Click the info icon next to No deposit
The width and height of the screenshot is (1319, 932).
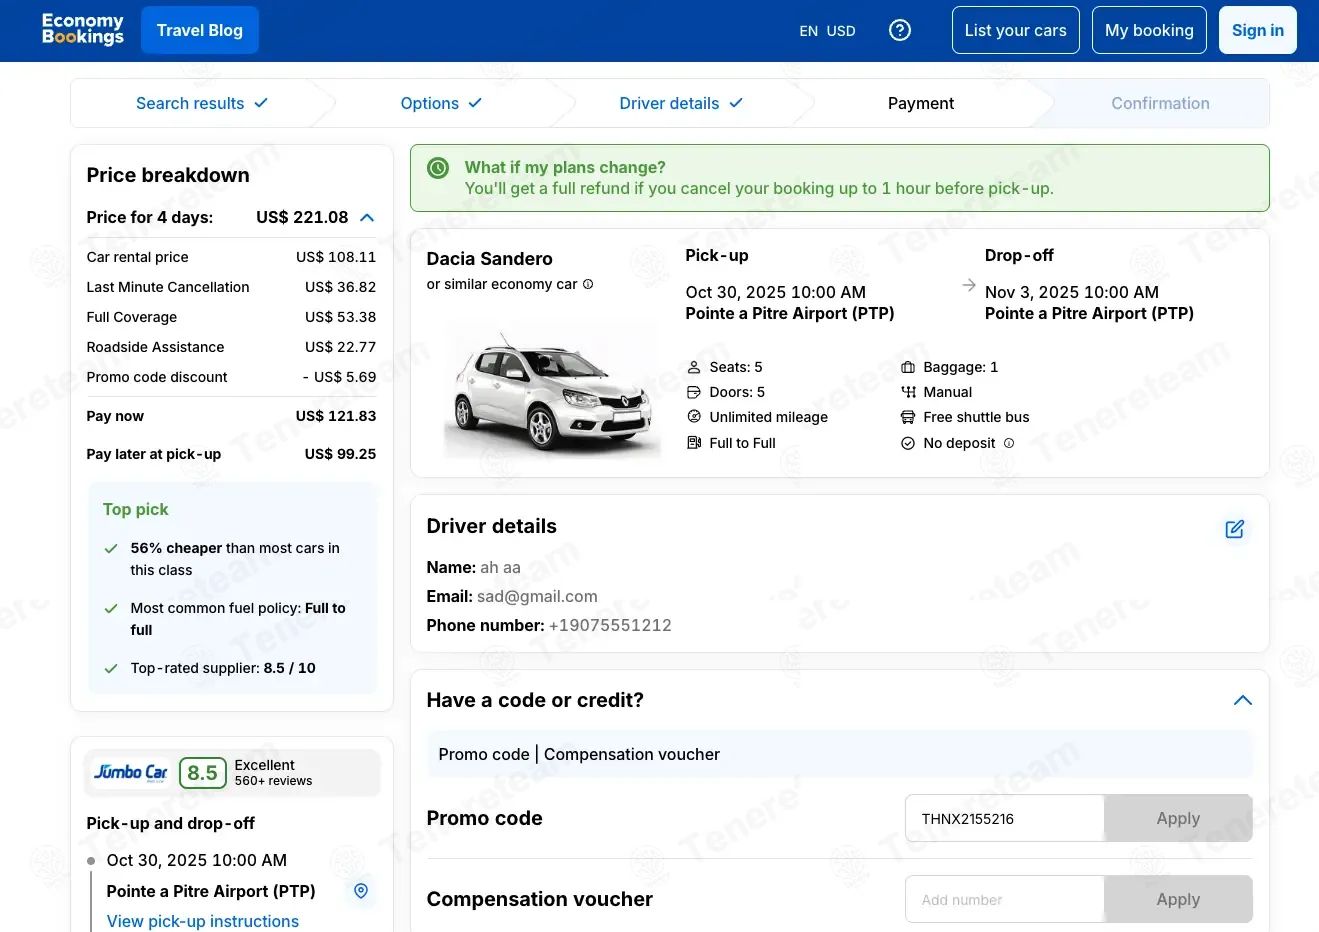coord(1009,443)
